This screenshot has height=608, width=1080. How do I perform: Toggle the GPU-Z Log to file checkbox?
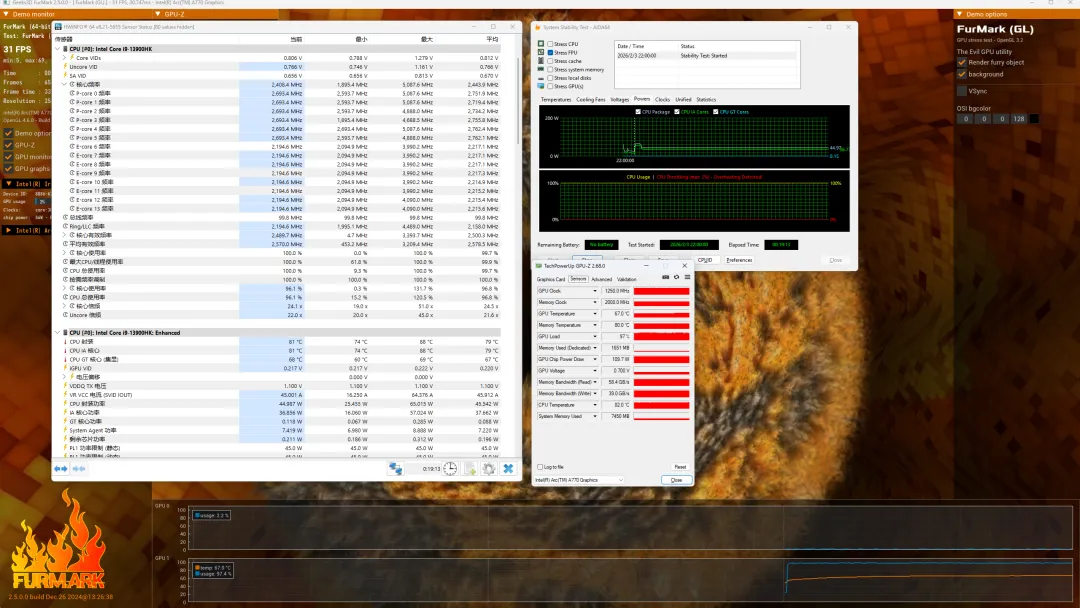tap(541, 467)
